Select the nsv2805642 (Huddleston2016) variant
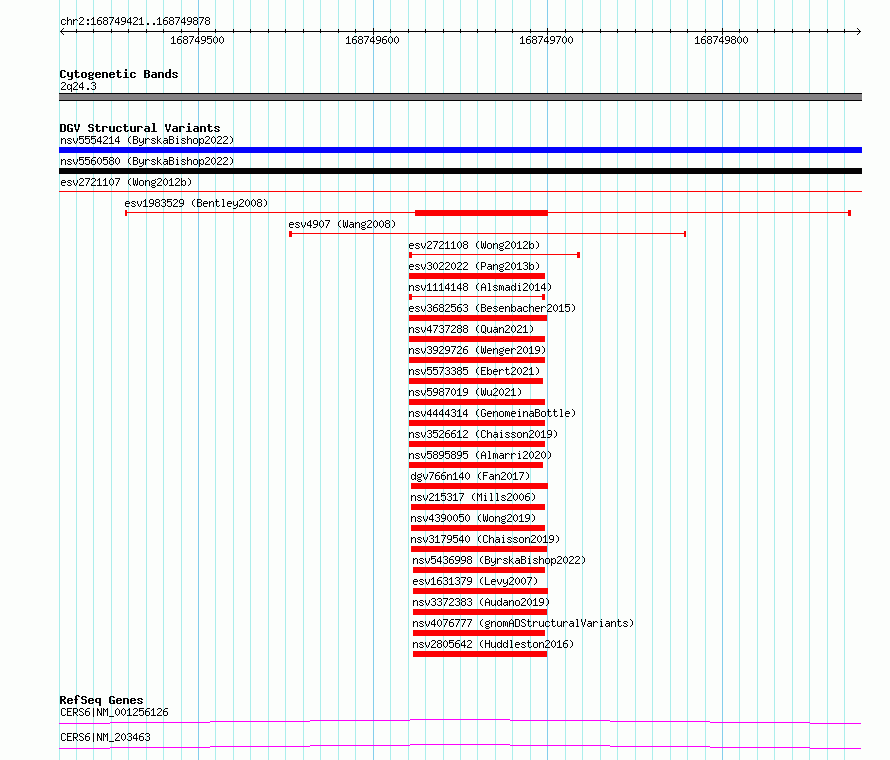The height and width of the screenshot is (760, 890). 493,644
